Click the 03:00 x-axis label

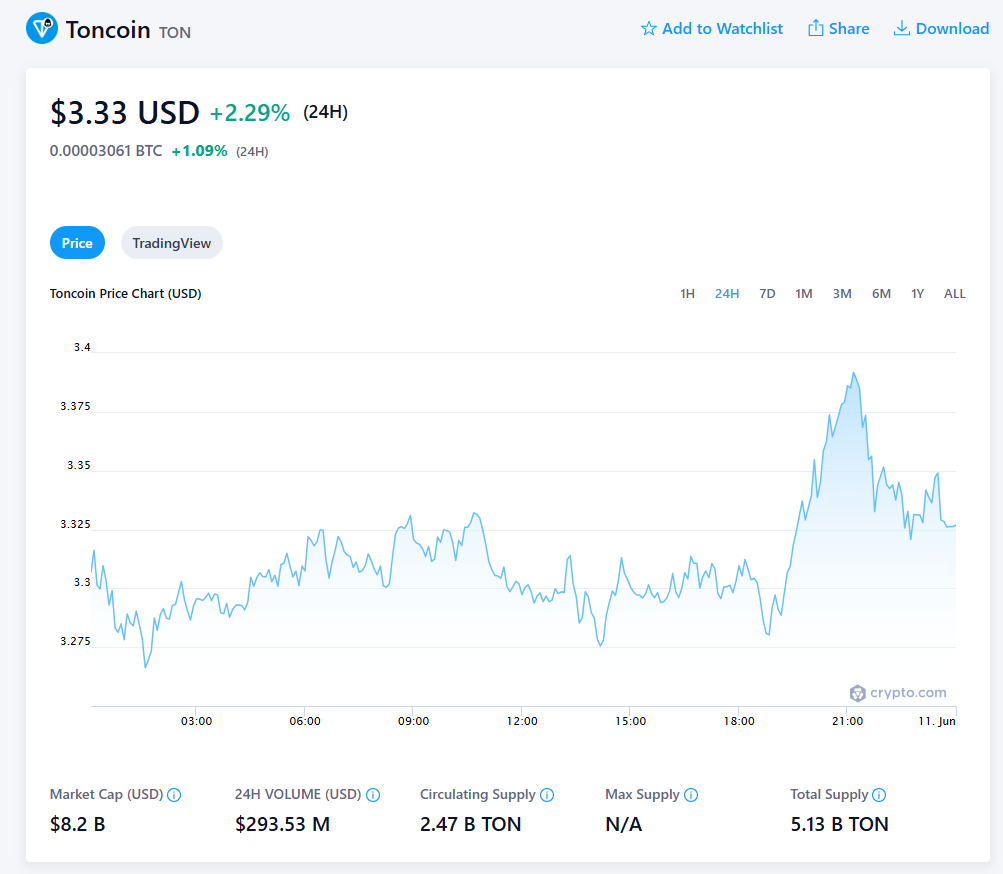tap(196, 721)
